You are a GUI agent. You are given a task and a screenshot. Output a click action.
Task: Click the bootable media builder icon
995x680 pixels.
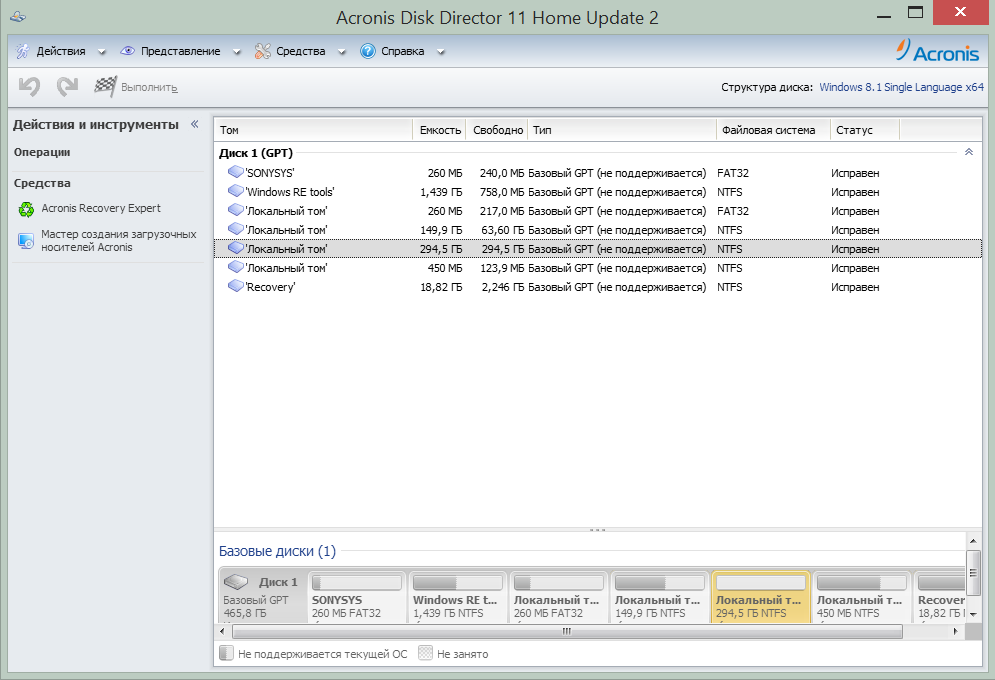pyautogui.click(x=26, y=240)
